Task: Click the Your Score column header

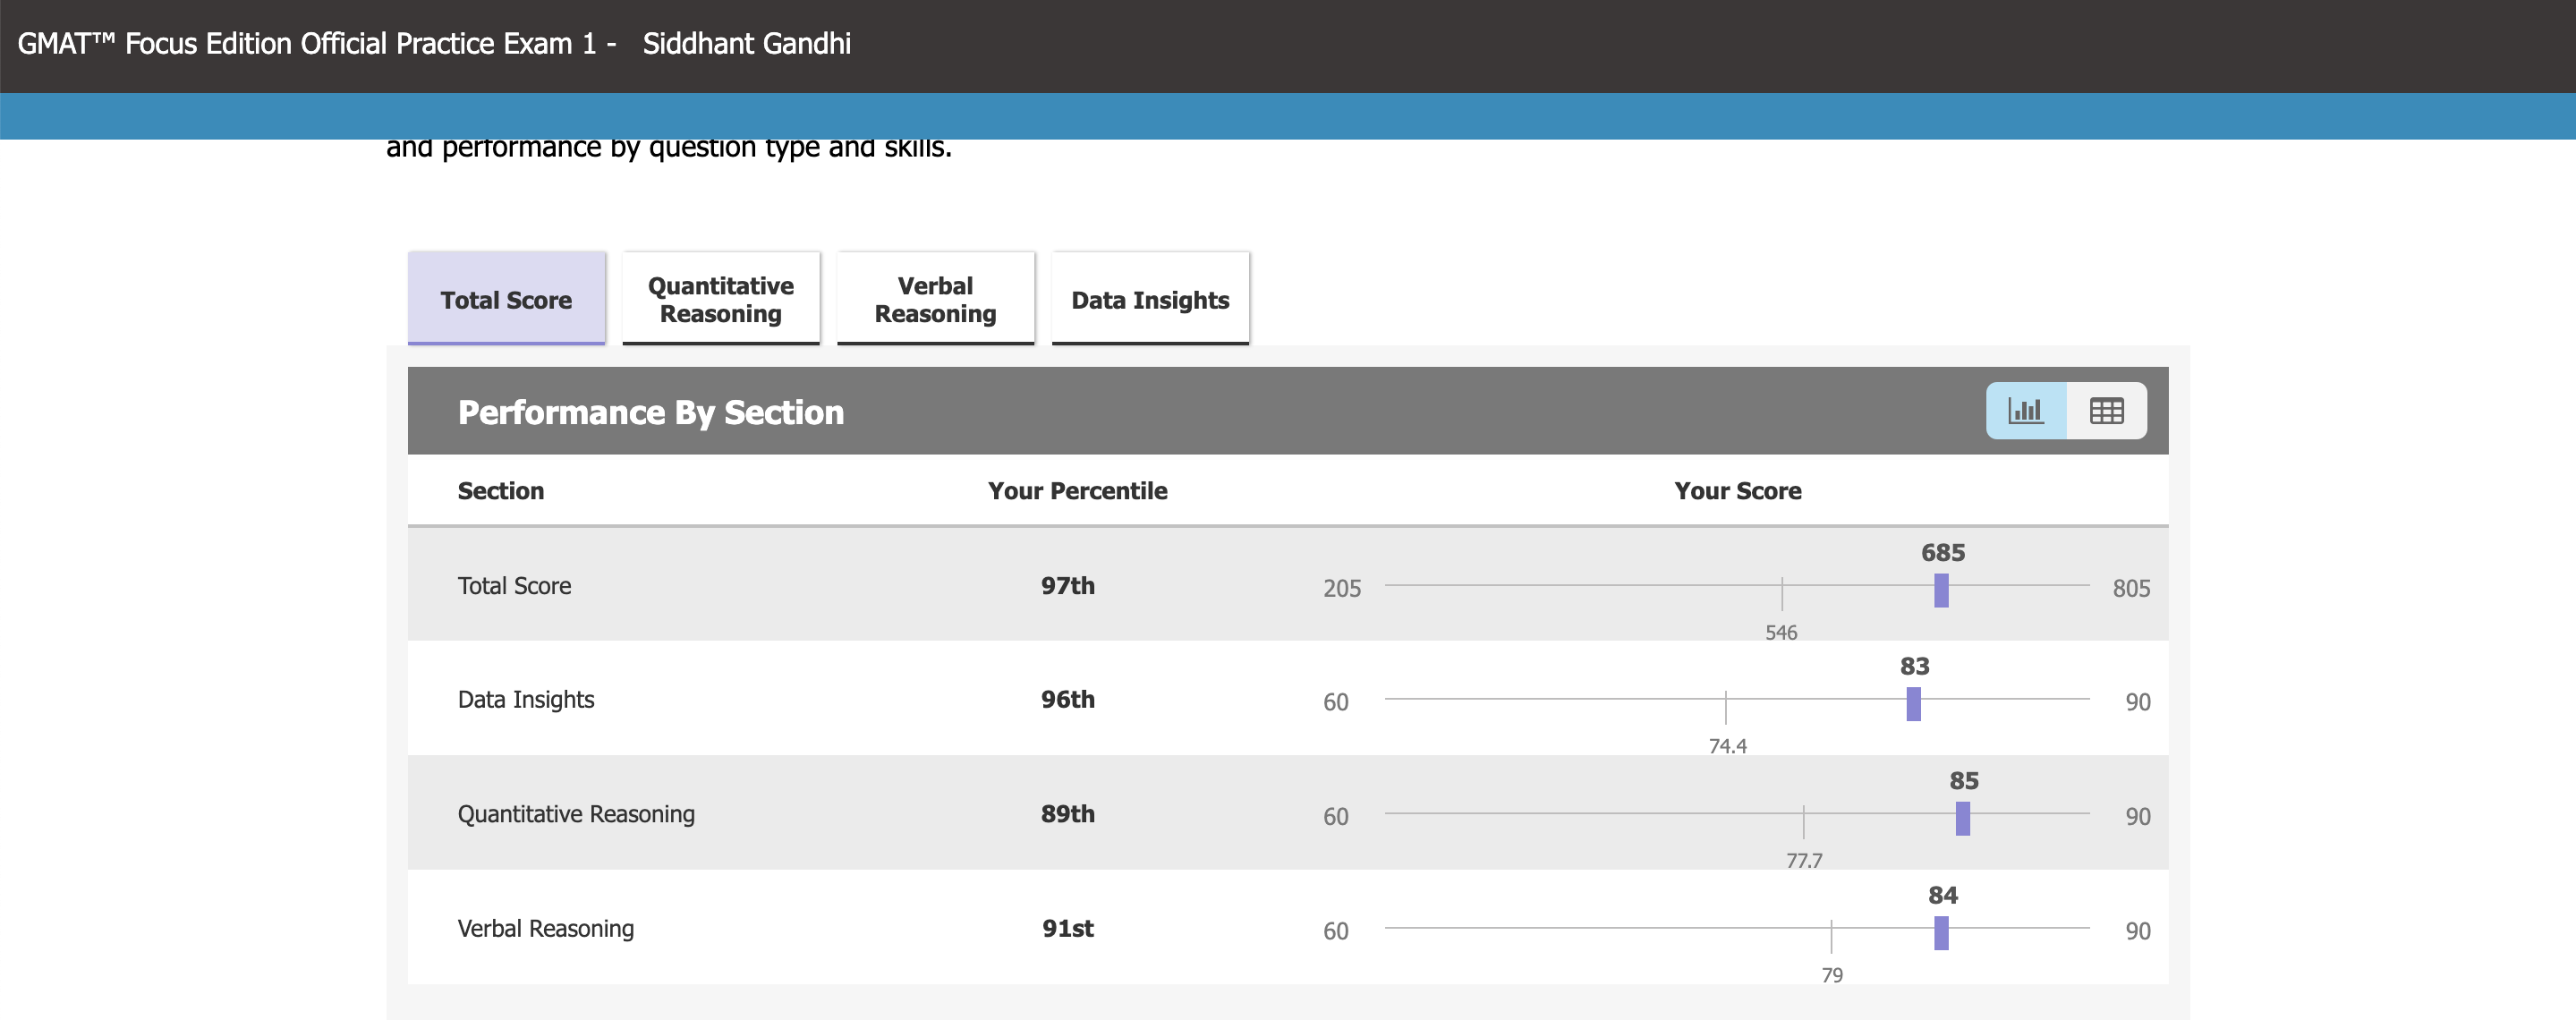Action: click(x=1737, y=490)
